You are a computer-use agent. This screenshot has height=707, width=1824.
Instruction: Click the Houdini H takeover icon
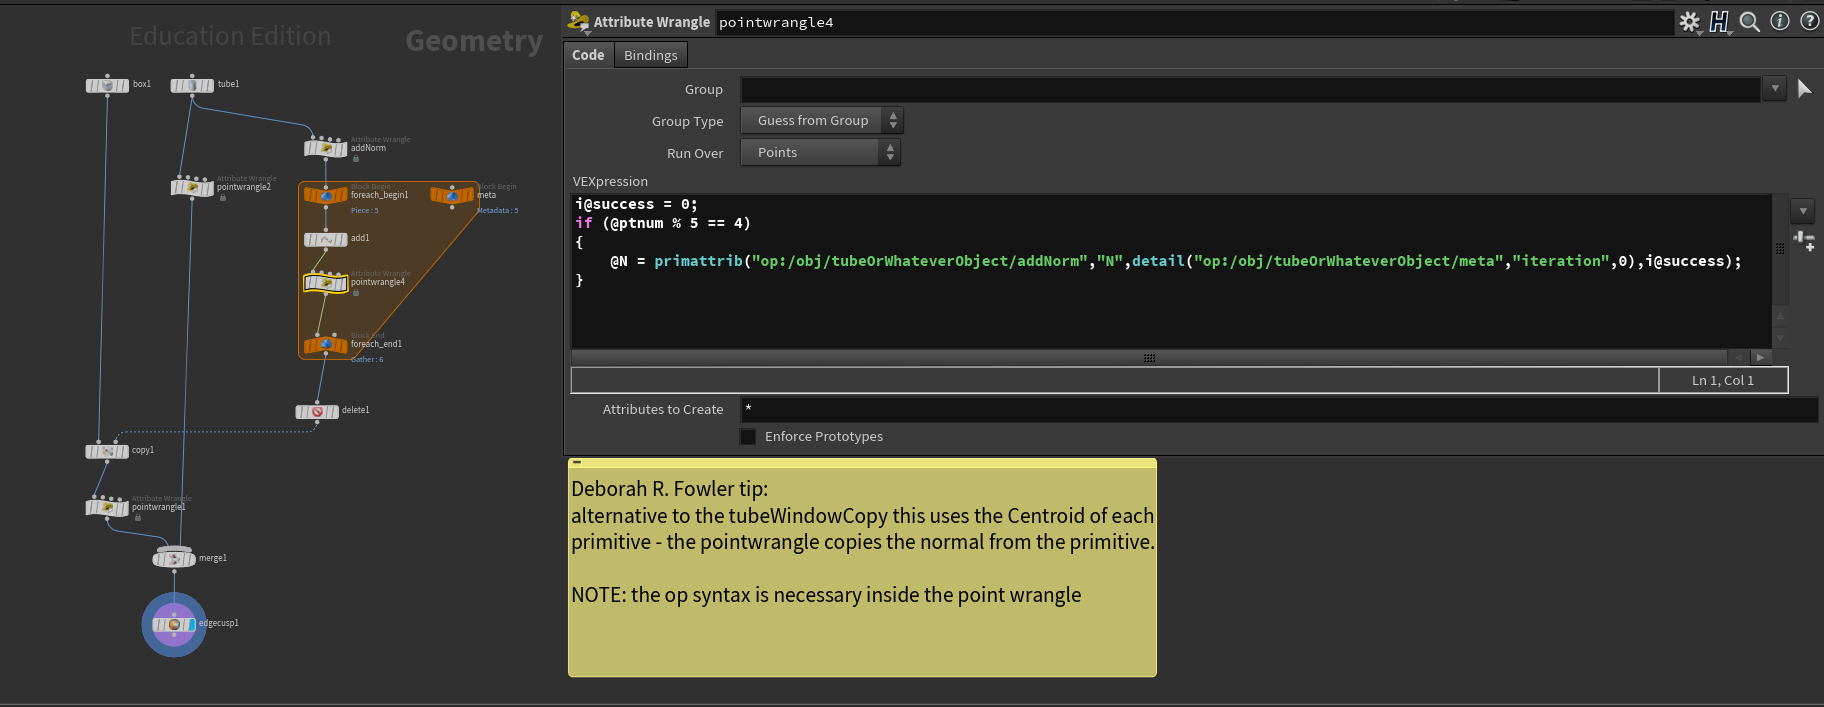coord(1719,22)
